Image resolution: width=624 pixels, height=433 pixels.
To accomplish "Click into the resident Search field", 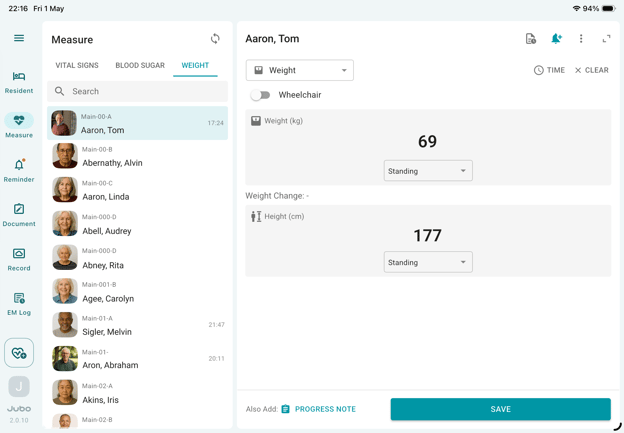I will click(x=137, y=91).
